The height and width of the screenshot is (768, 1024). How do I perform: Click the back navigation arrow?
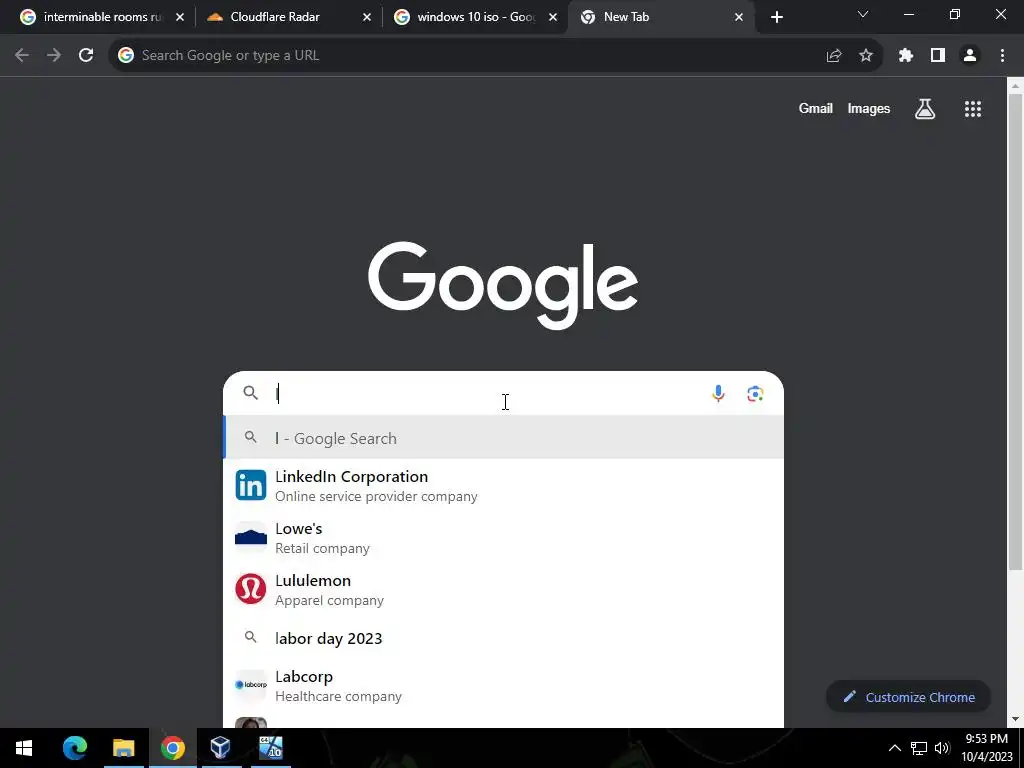click(x=22, y=56)
